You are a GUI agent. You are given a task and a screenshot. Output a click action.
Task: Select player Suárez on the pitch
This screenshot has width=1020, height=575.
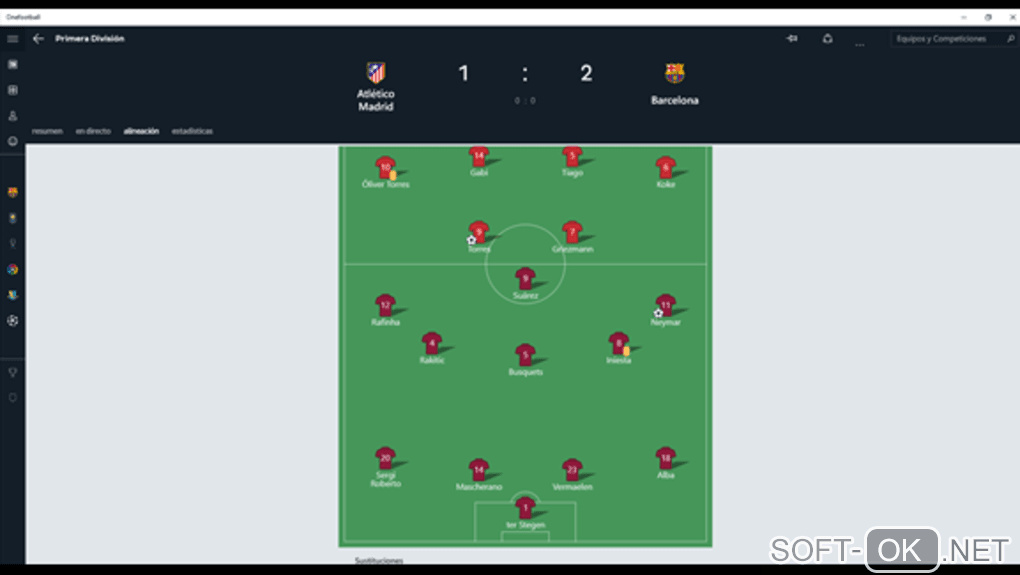pyautogui.click(x=525, y=279)
